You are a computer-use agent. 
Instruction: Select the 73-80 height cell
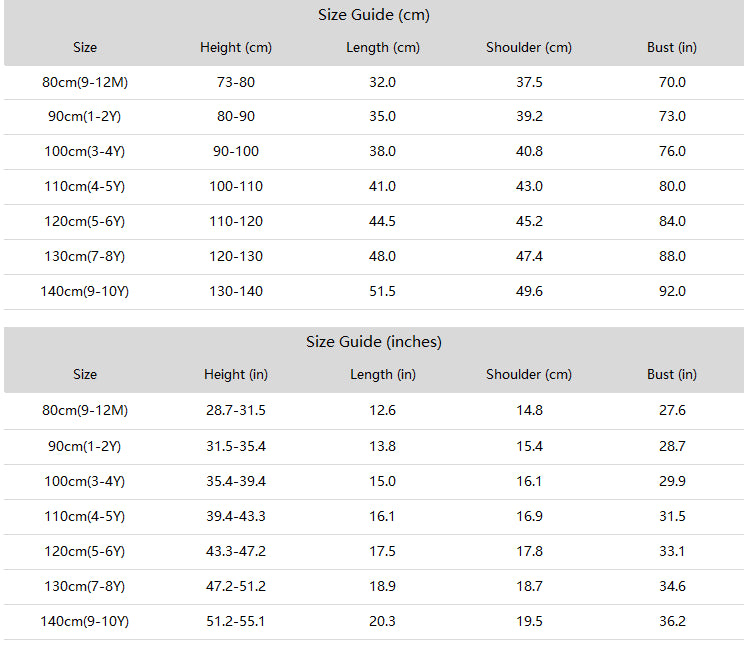pyautogui.click(x=236, y=82)
